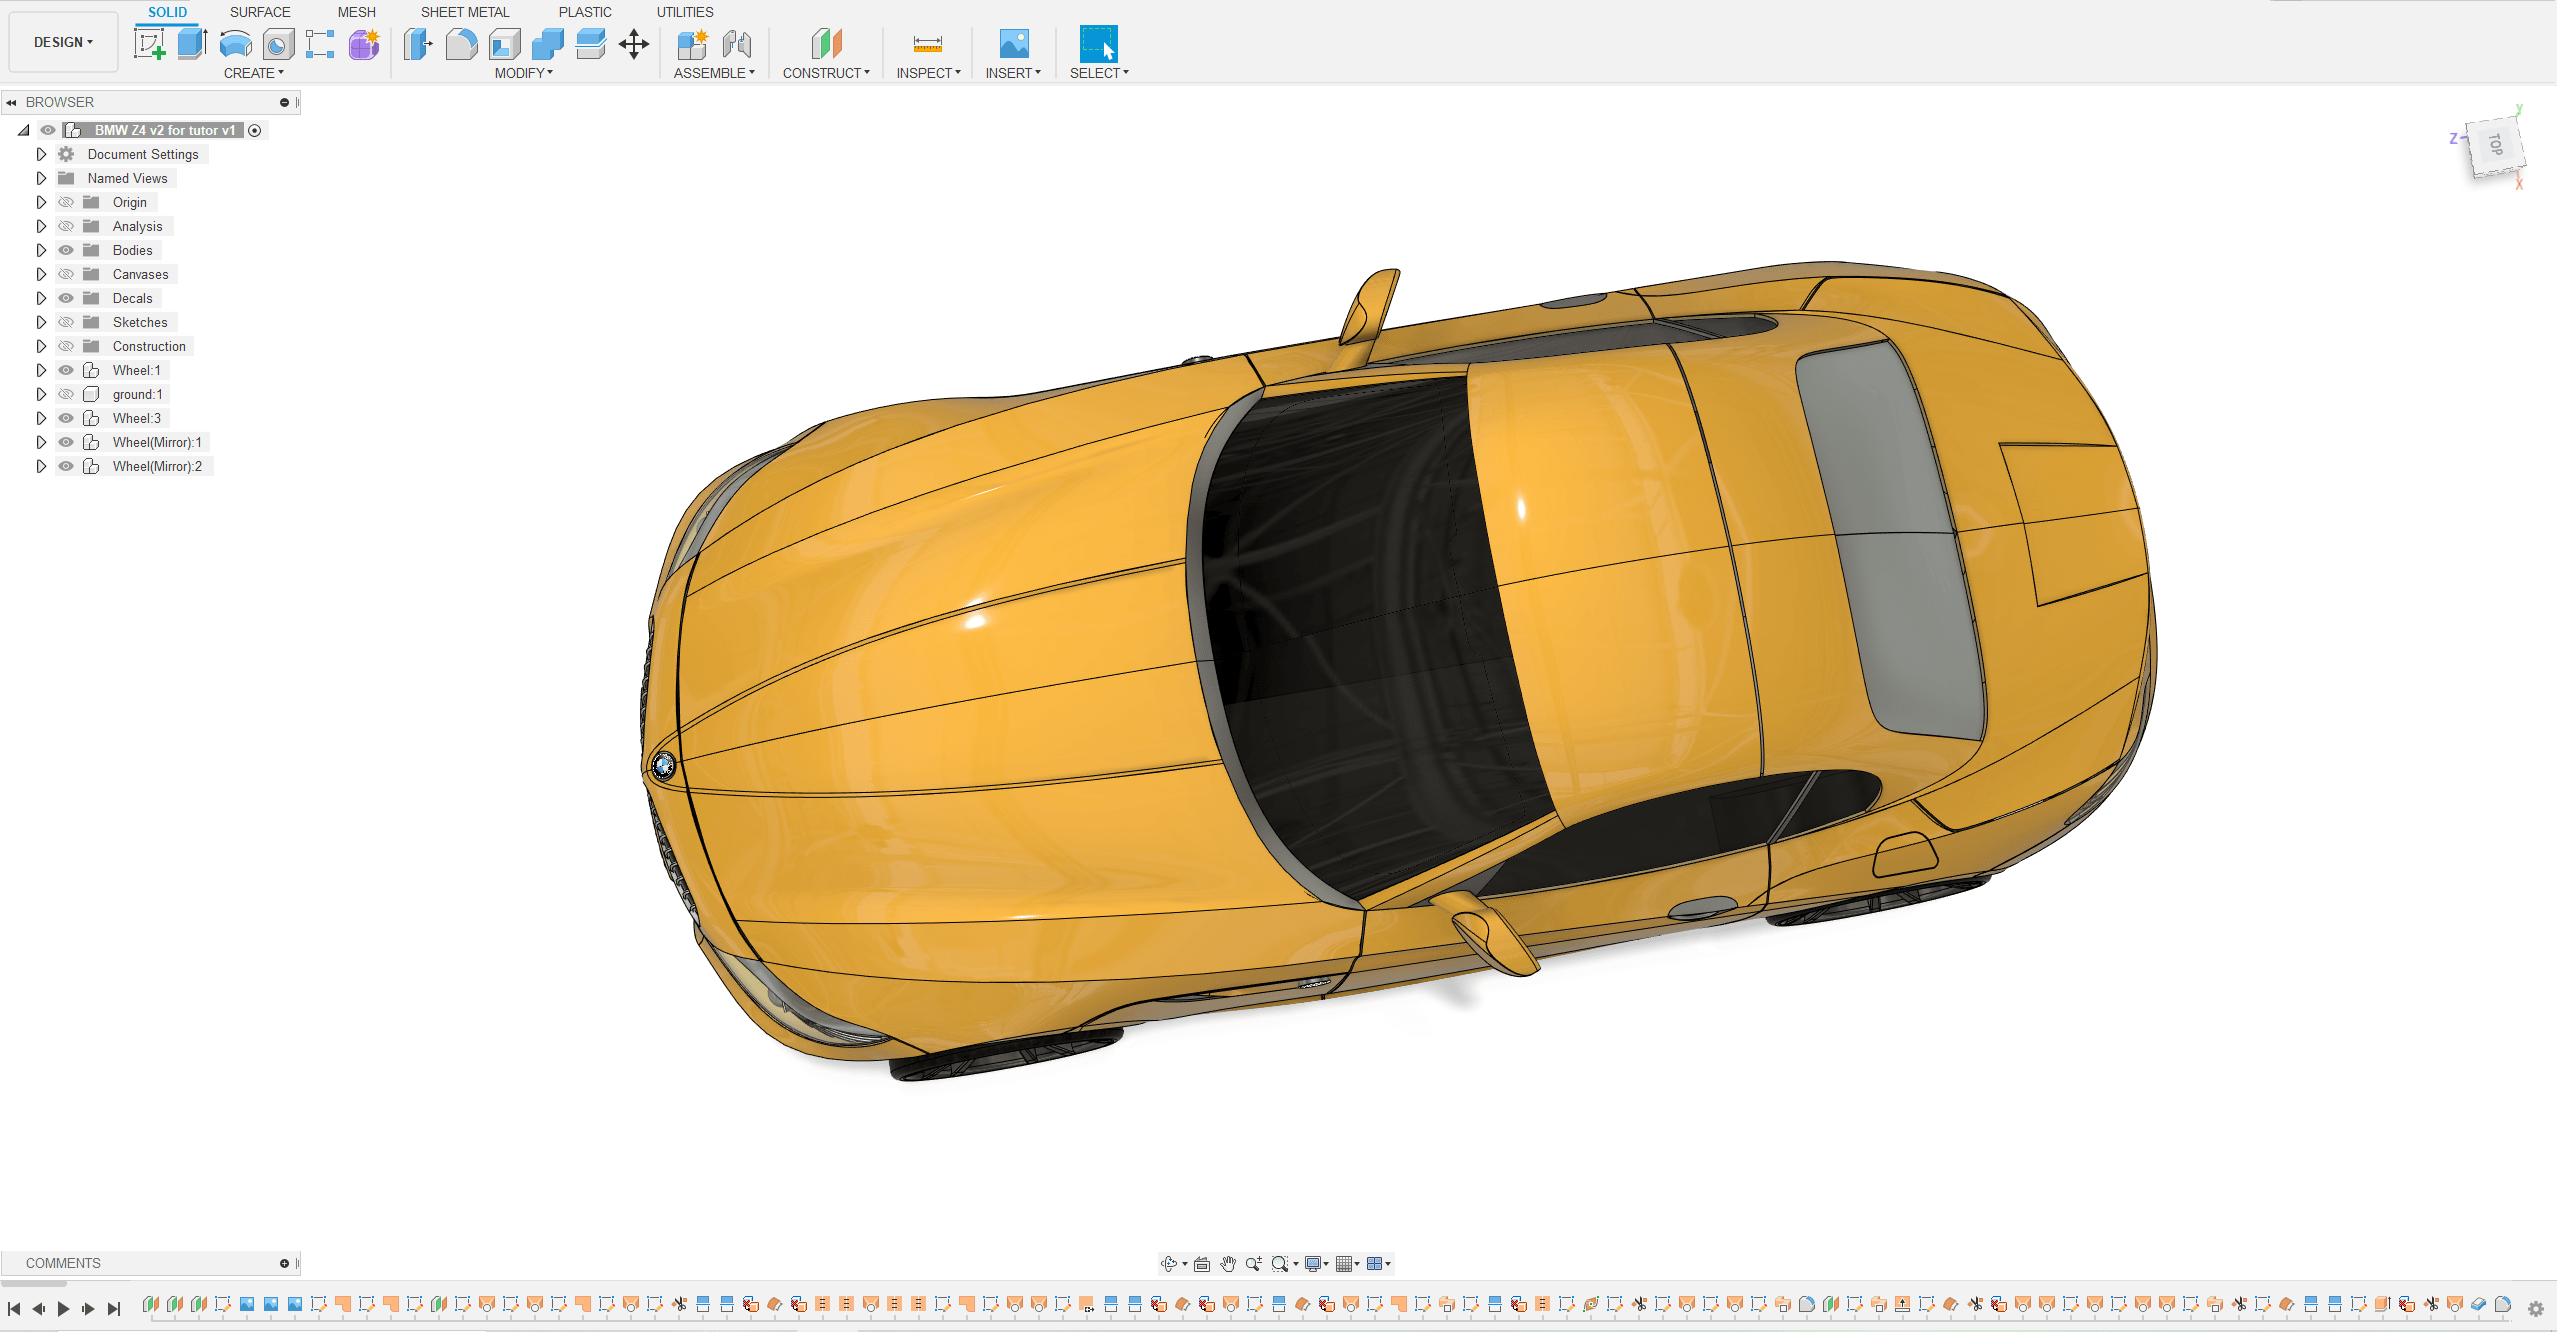Activate the Look At tool

(x=1202, y=1264)
